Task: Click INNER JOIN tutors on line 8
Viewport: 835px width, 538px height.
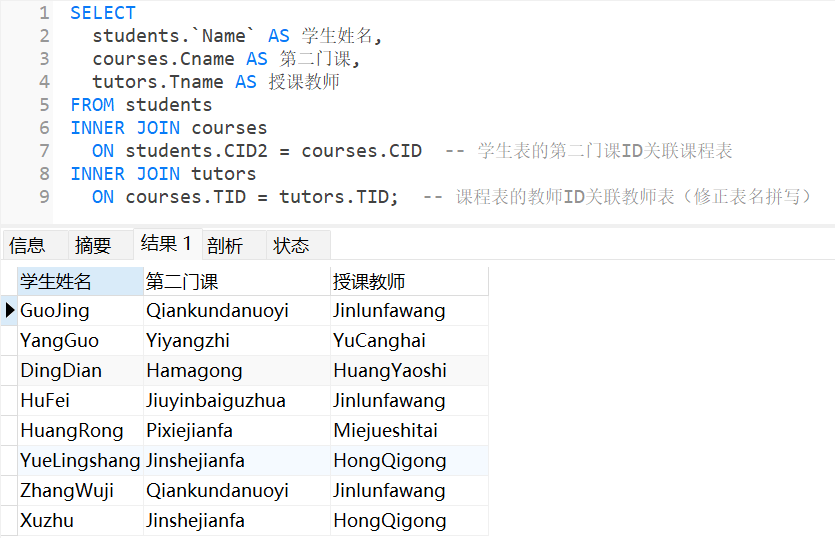Action: [x=163, y=174]
